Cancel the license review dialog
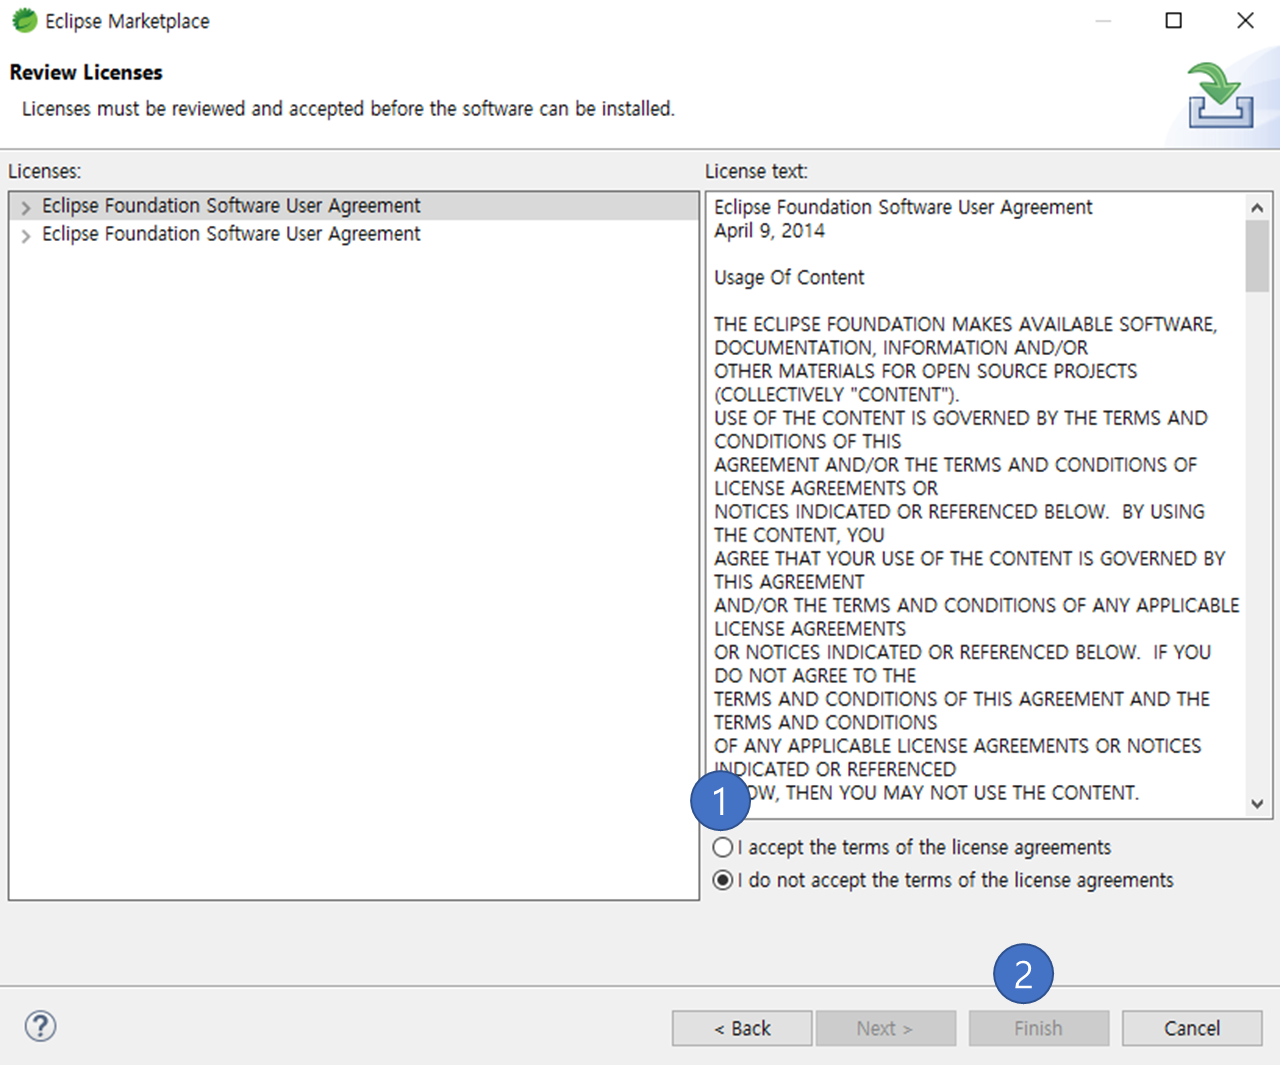Viewport: 1280px width, 1065px height. [1192, 1028]
